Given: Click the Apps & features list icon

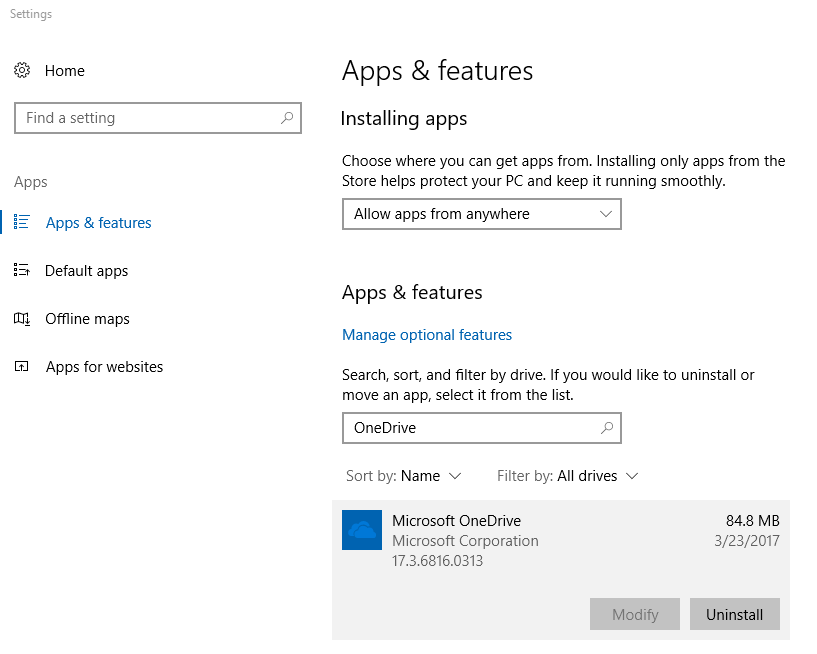Looking at the screenshot, I should [x=22, y=222].
